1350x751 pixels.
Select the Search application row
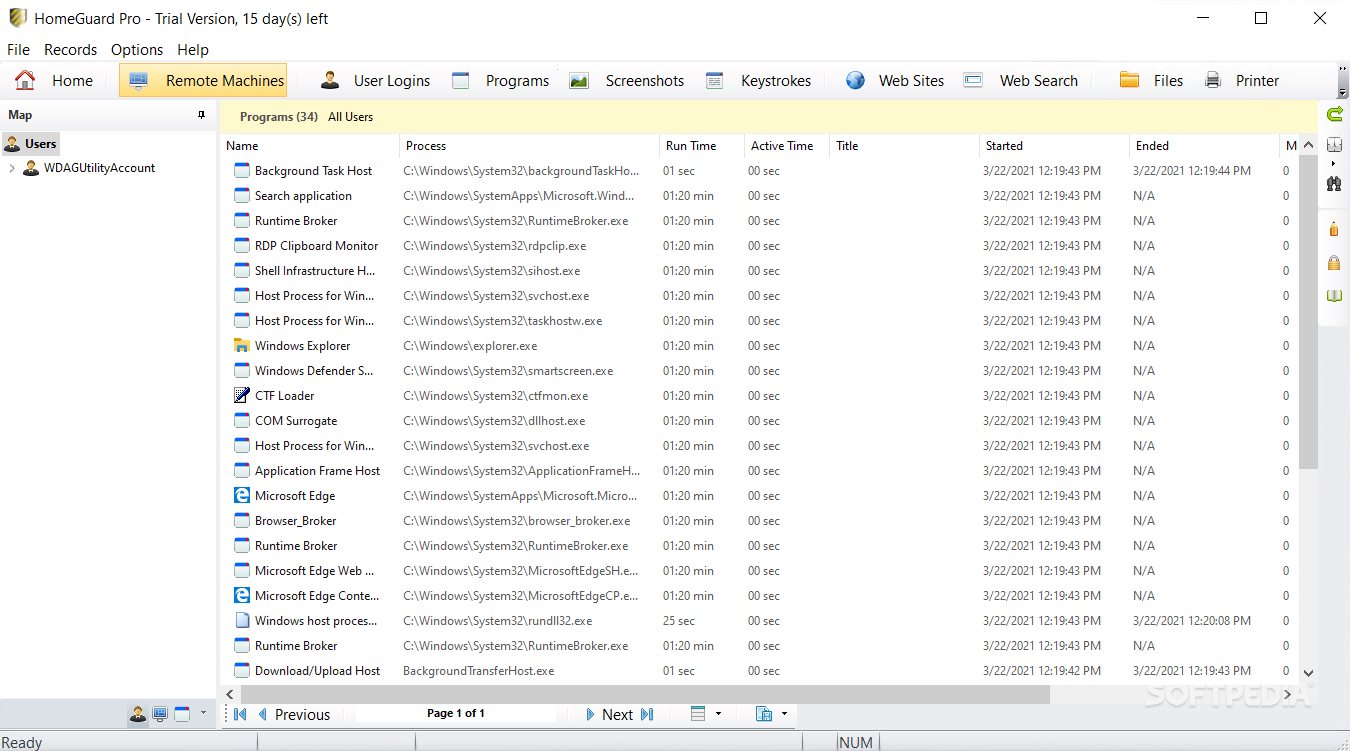click(x=760, y=196)
